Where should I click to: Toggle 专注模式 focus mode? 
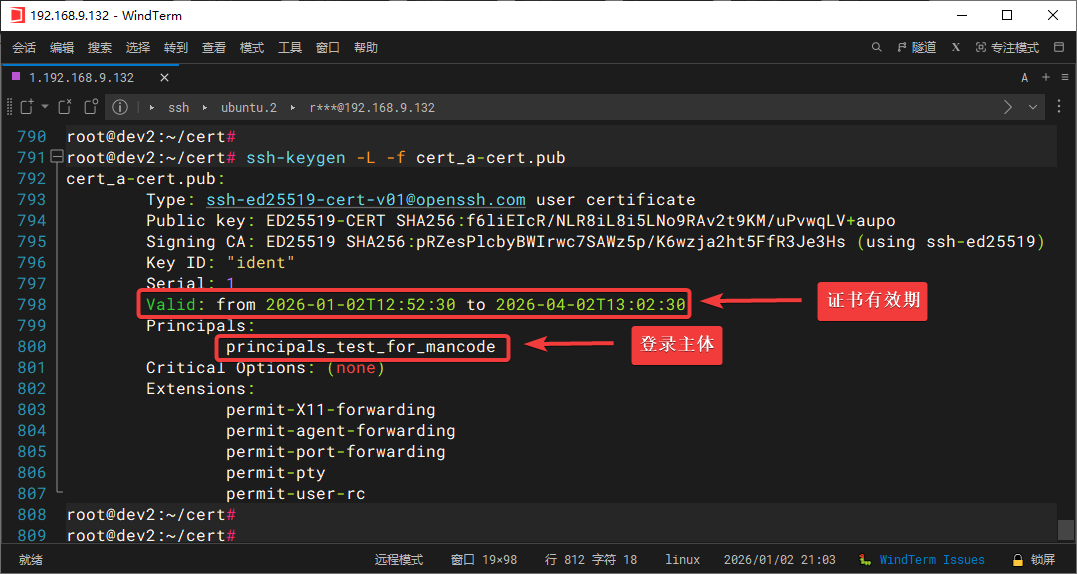(1007, 47)
